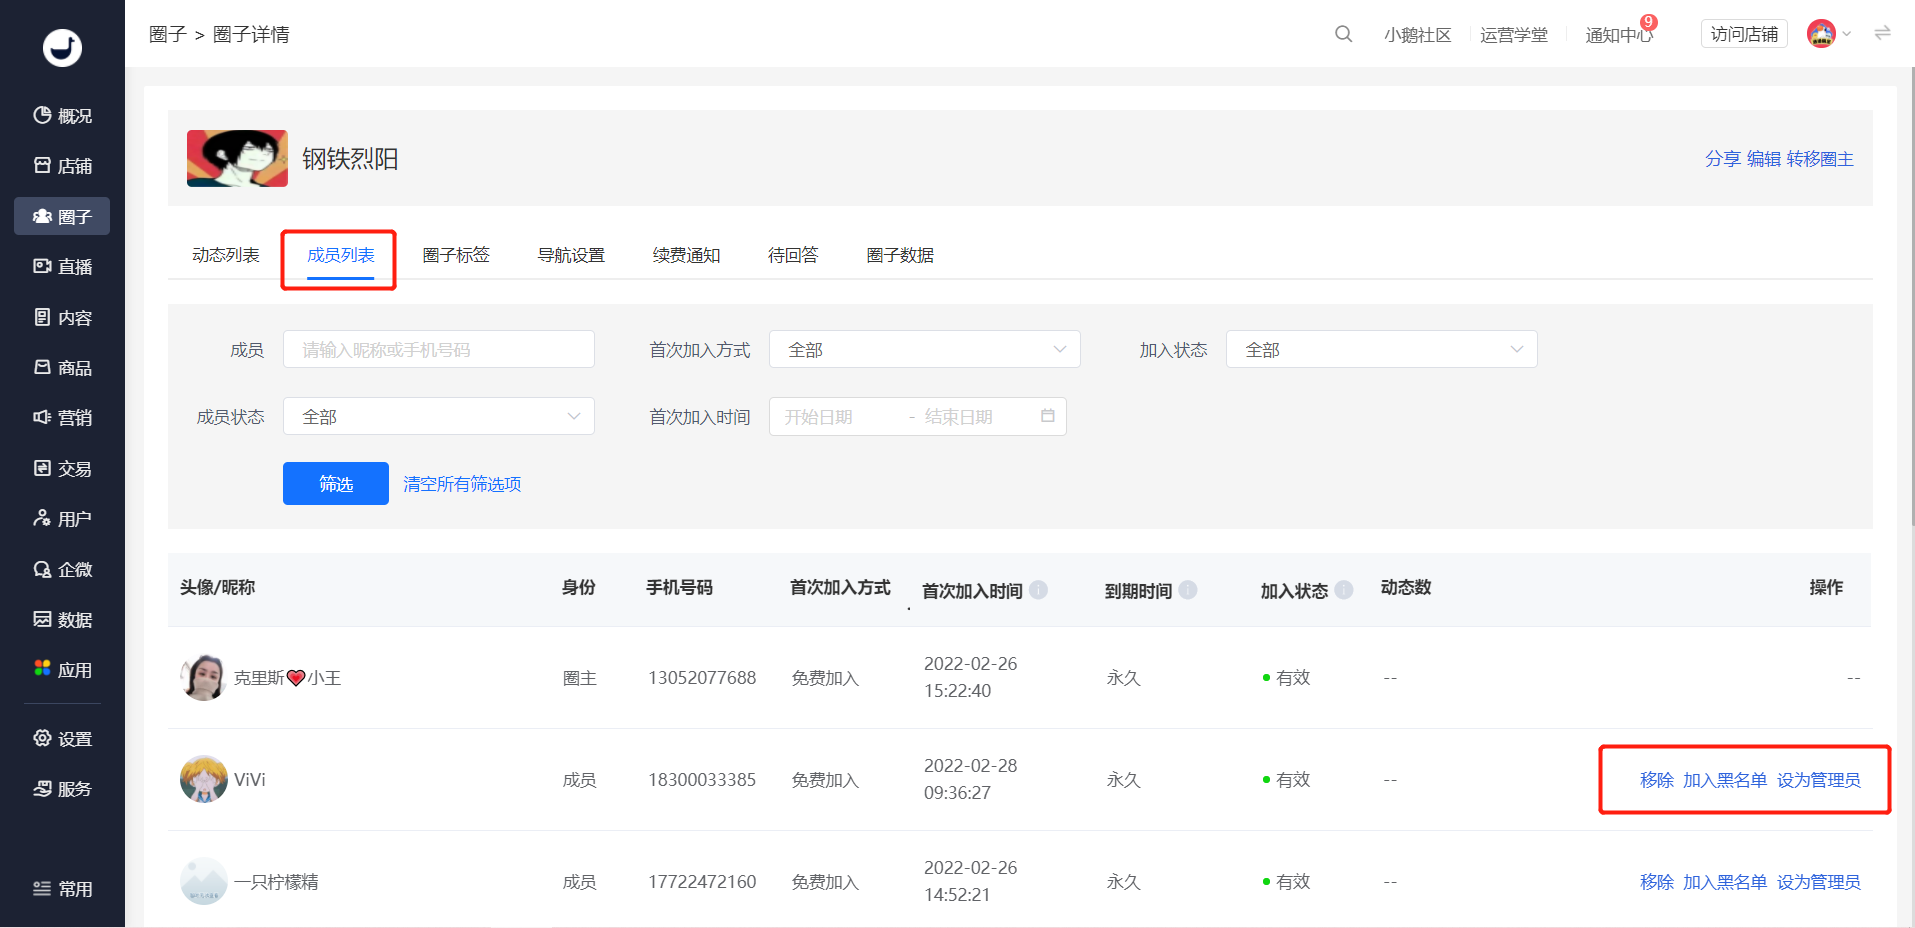Click phone number 13052077688
The width and height of the screenshot is (1915, 928).
[702, 678]
